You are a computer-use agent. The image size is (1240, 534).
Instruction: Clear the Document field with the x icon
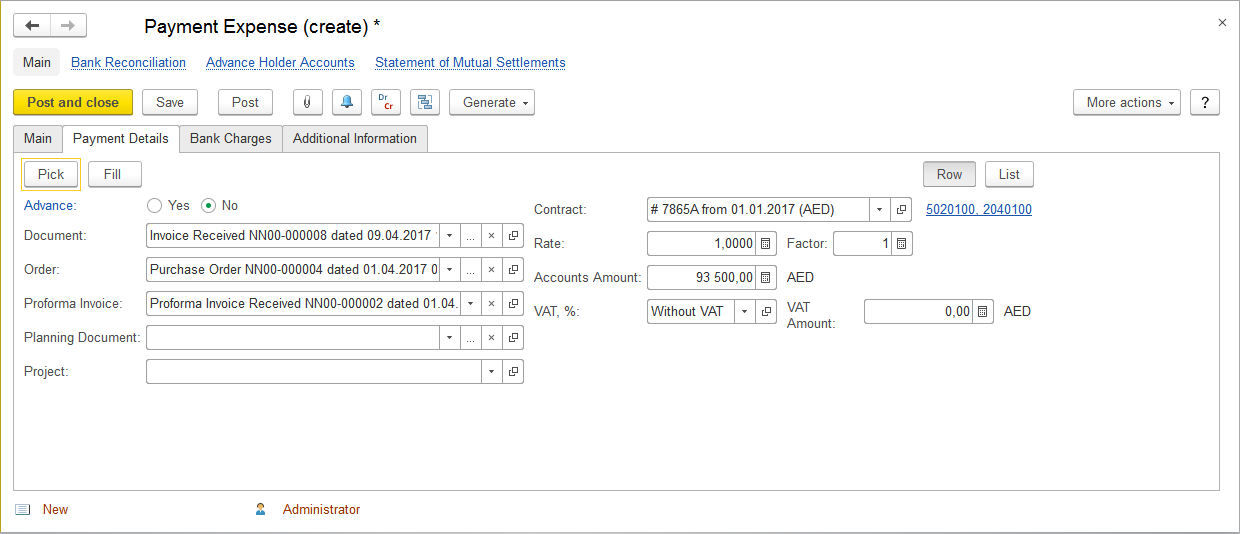491,236
